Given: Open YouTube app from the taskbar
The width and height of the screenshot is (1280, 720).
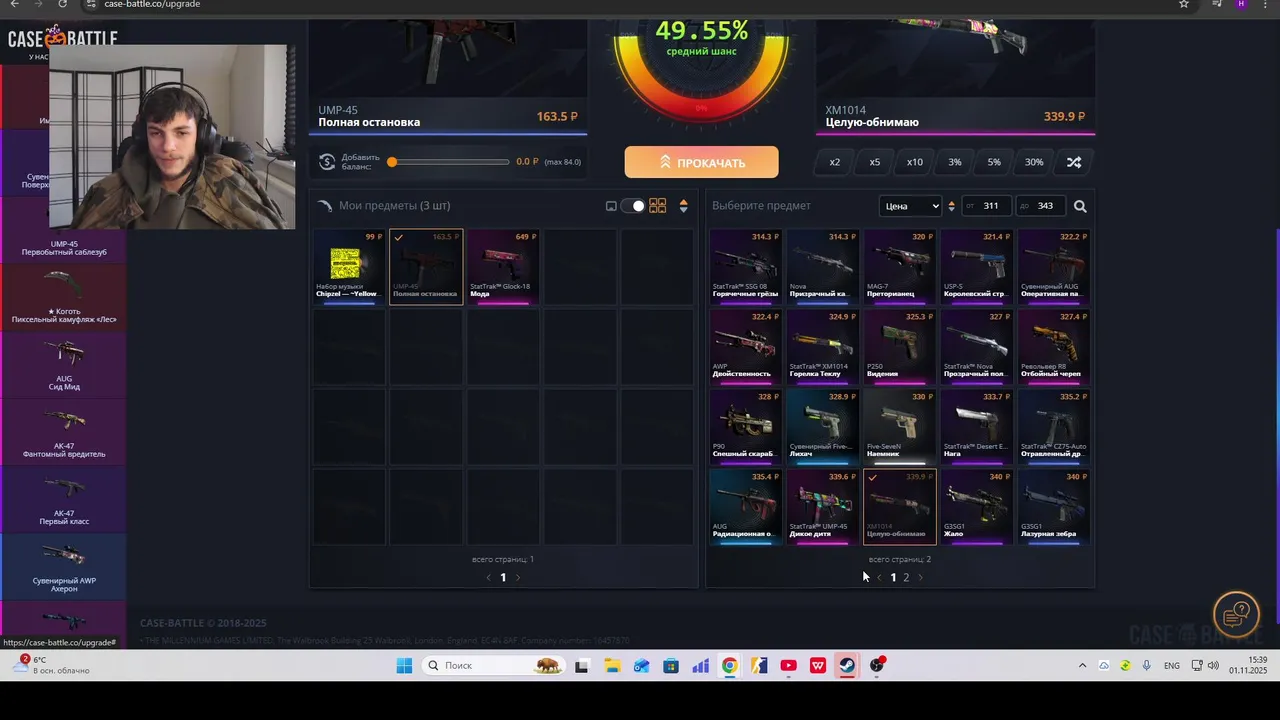Looking at the screenshot, I should pos(788,666).
